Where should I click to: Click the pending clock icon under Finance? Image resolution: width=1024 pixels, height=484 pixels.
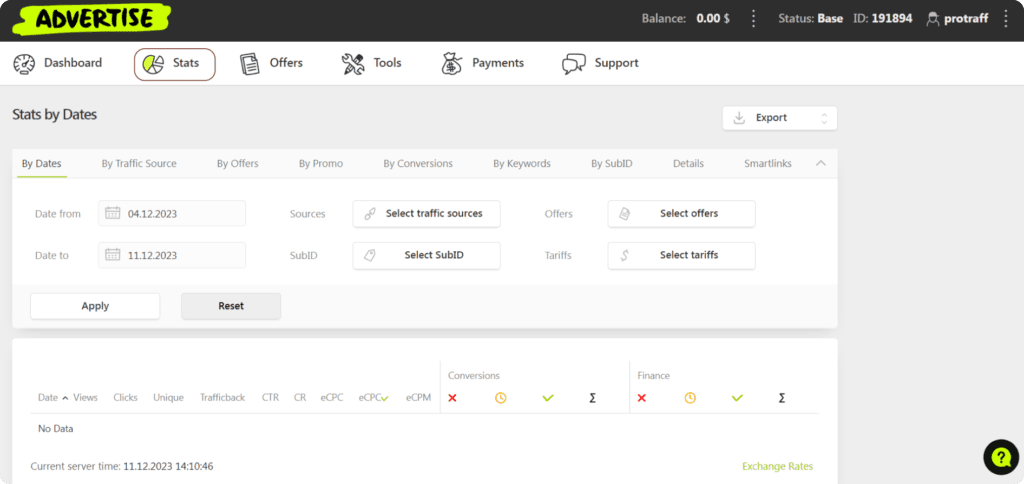pos(690,398)
